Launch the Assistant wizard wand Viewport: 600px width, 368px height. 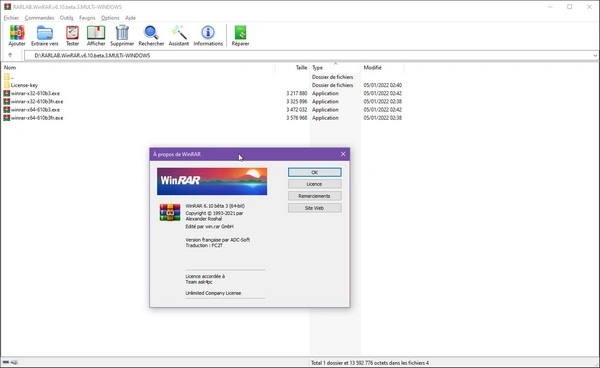tap(179, 36)
